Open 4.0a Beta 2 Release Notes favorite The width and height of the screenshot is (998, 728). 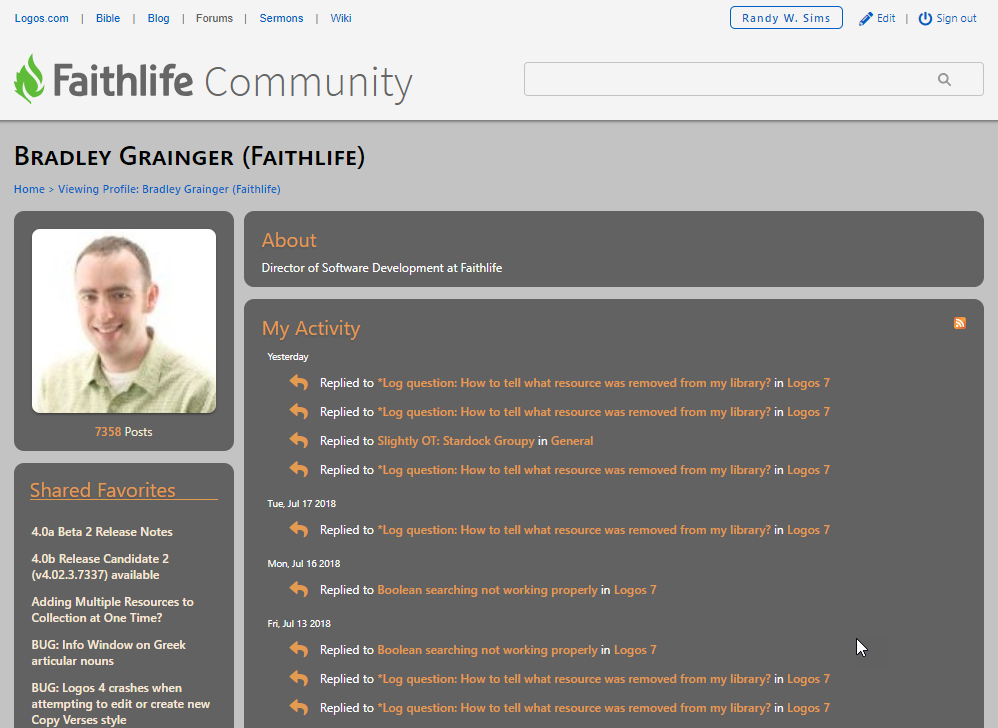(102, 531)
